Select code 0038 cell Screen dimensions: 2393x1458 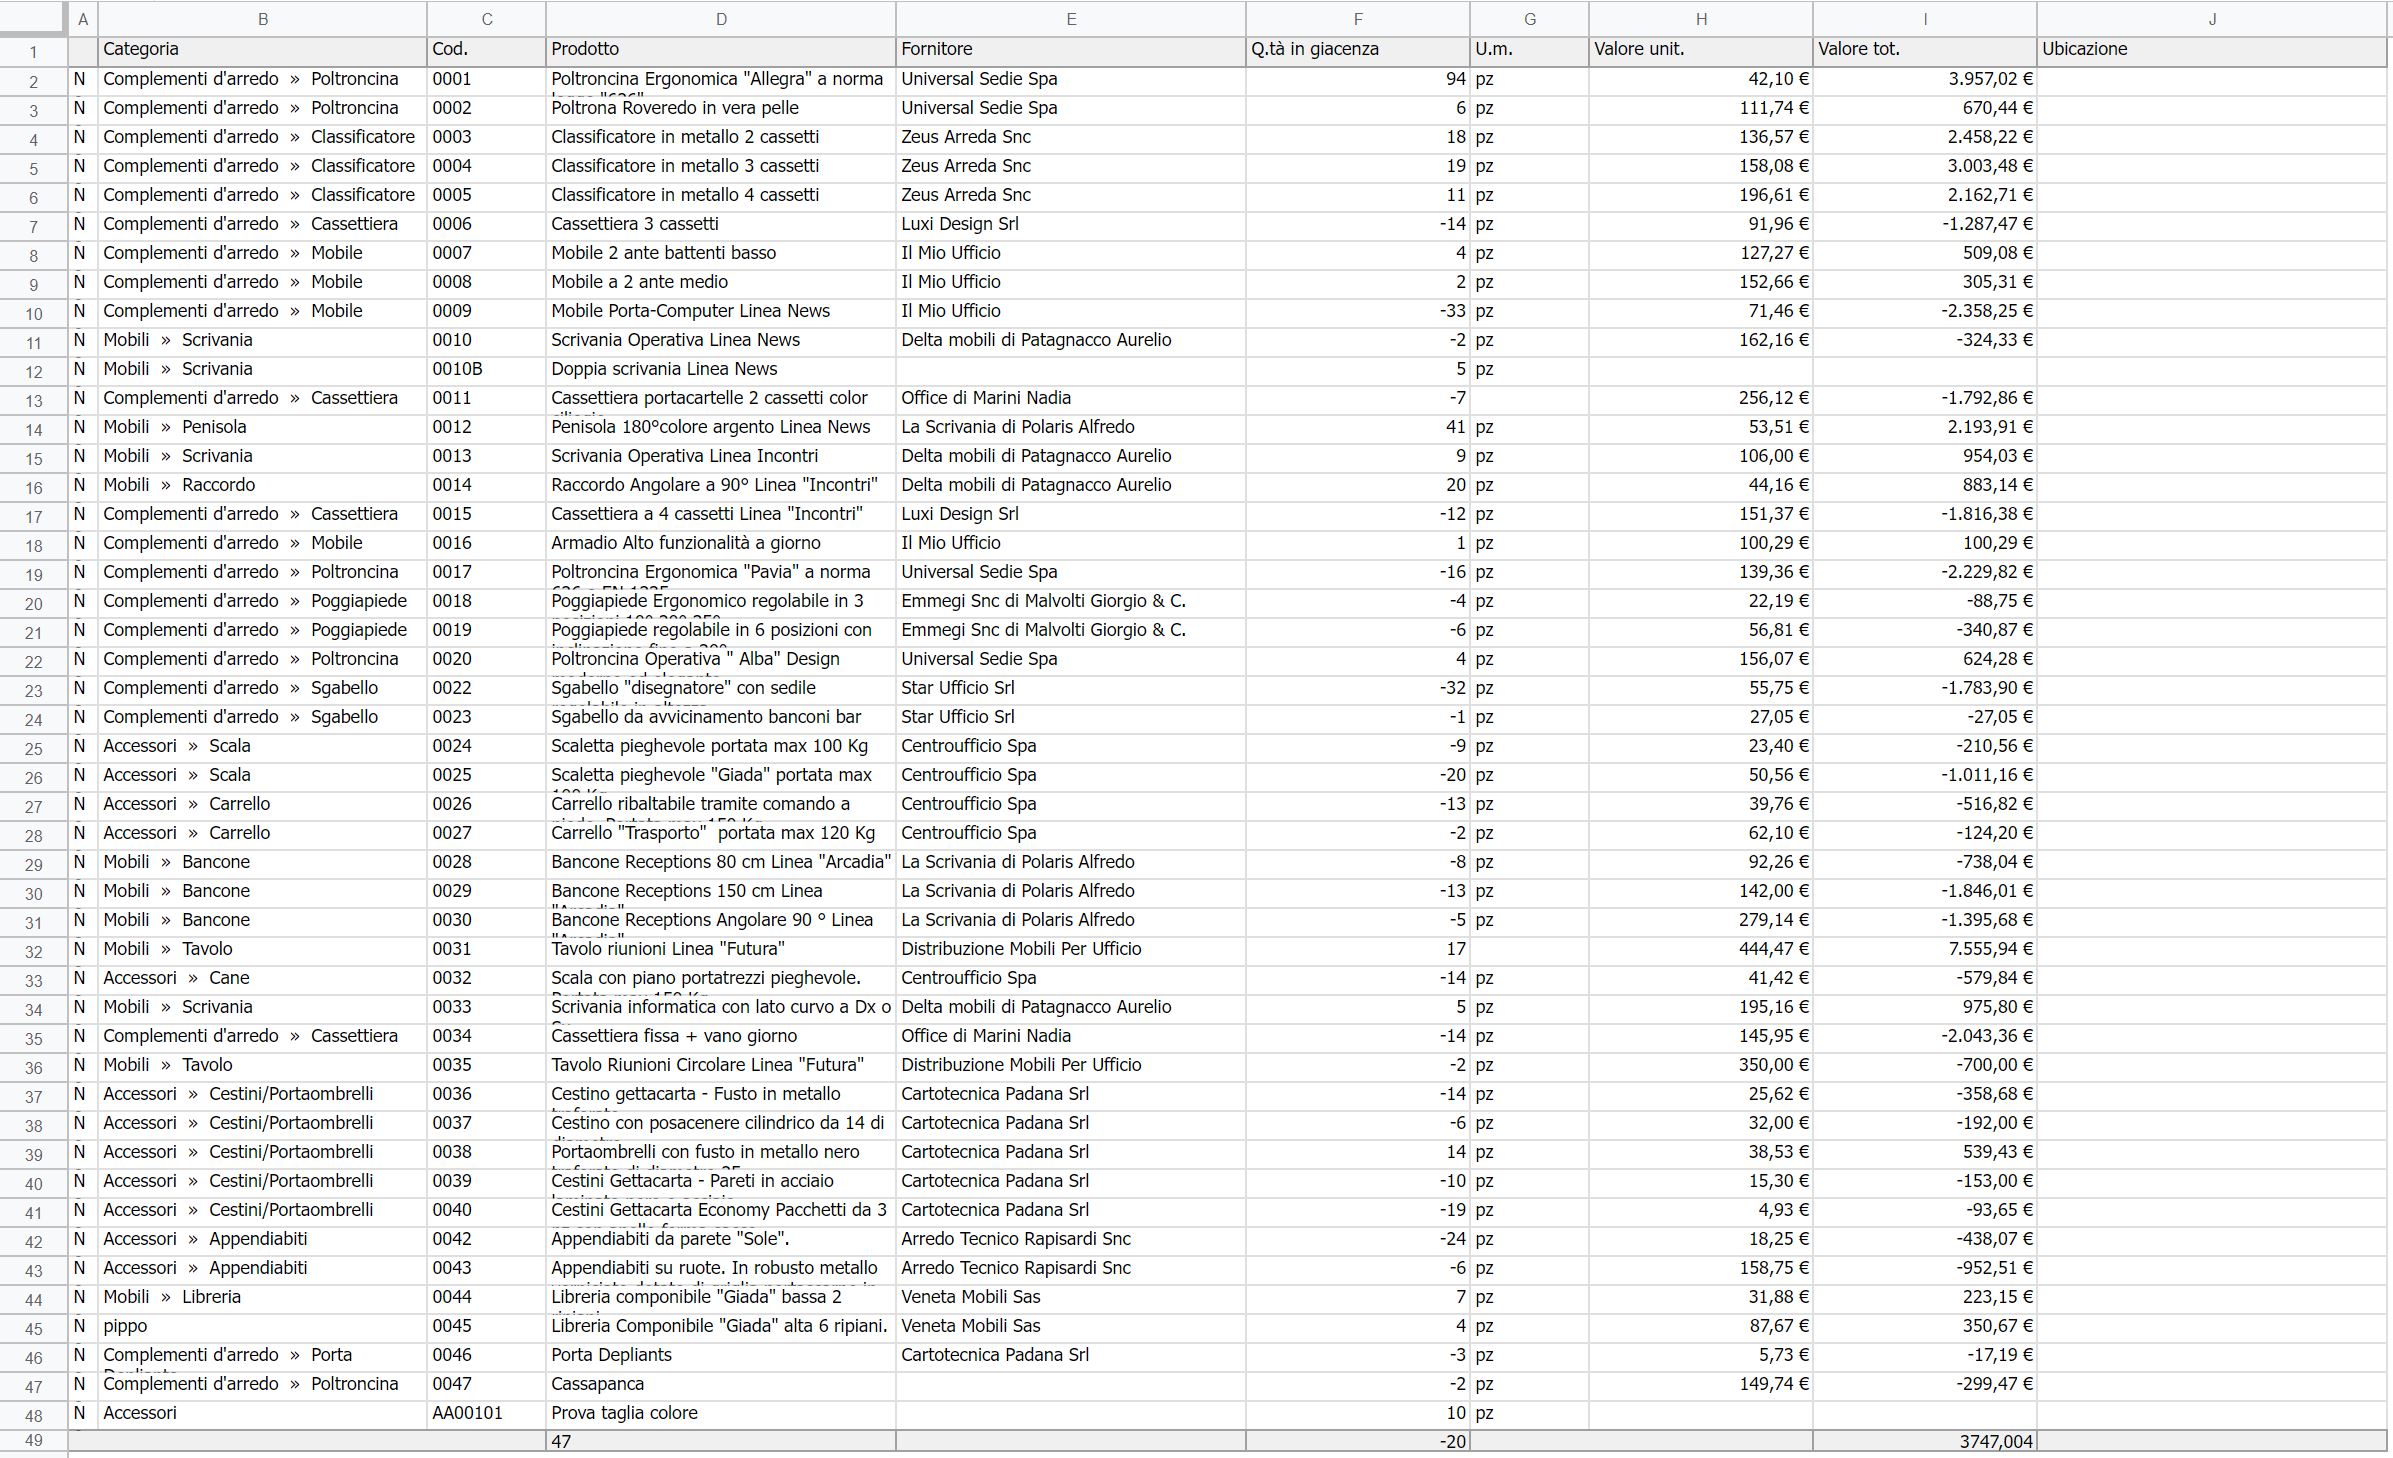point(486,1153)
